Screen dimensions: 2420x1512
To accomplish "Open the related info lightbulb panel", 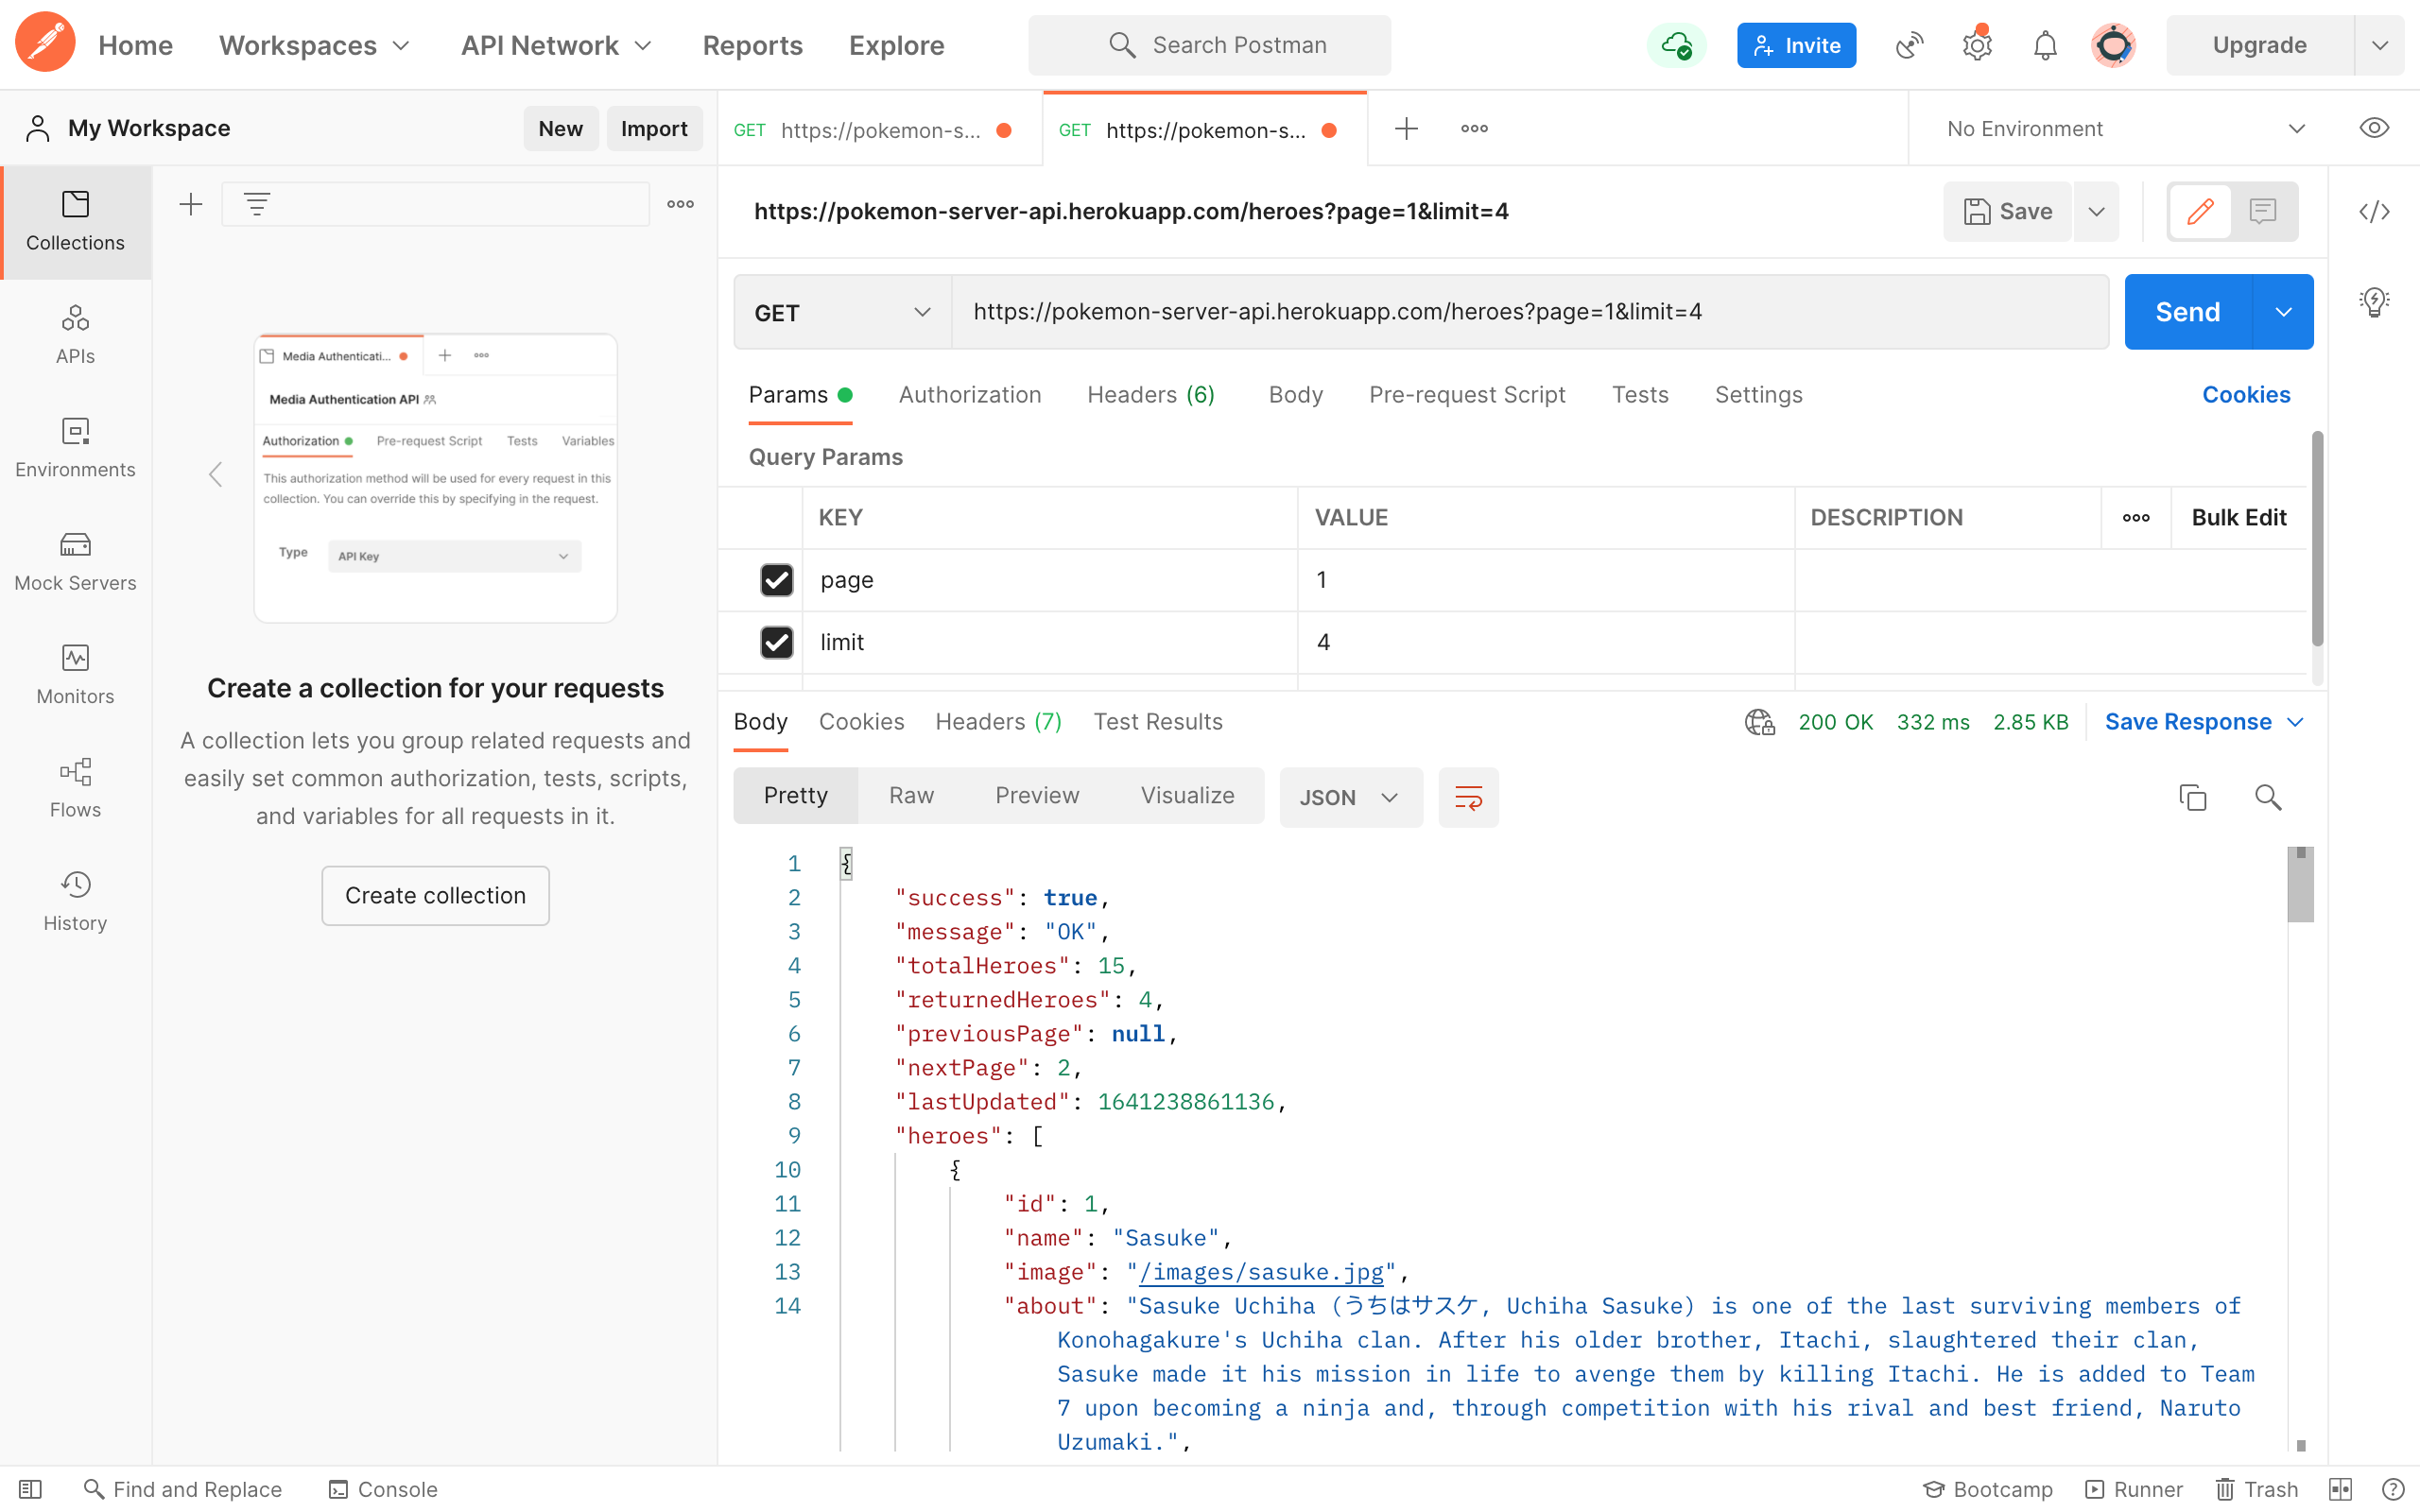I will (x=2374, y=301).
